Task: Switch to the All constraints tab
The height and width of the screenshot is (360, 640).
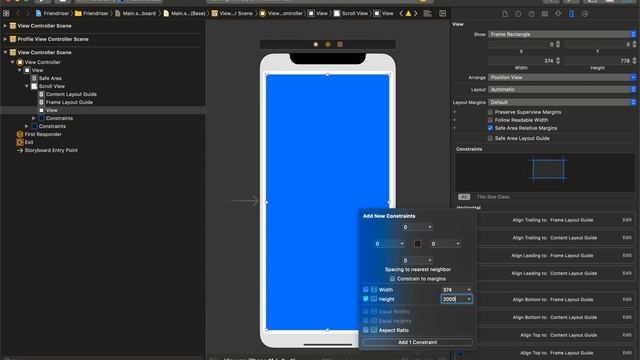Action: (x=464, y=197)
